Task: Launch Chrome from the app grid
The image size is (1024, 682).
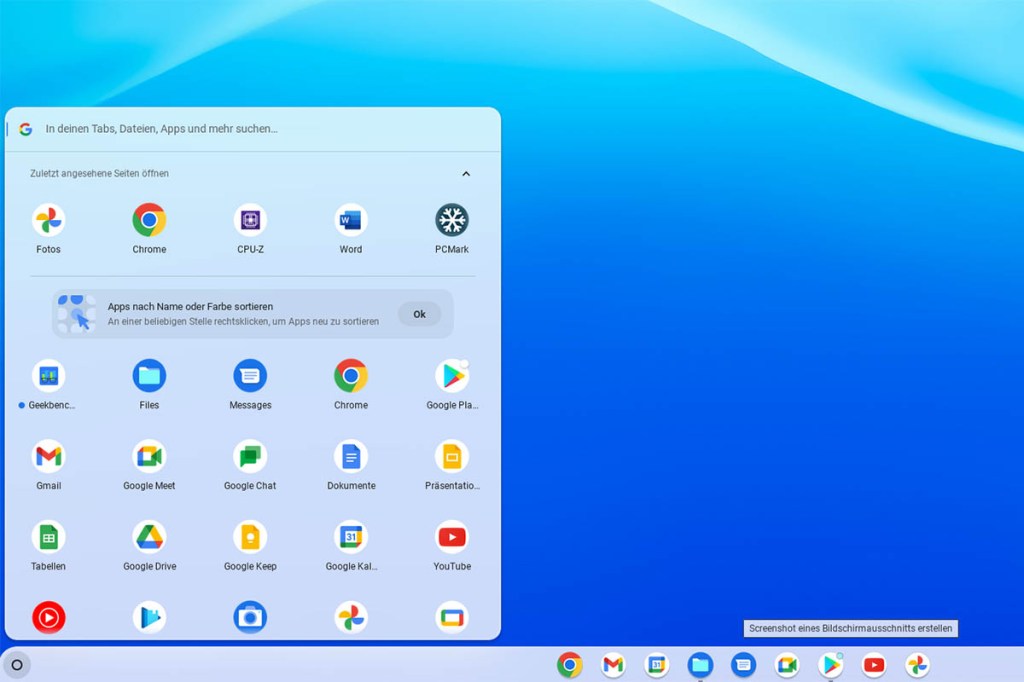Action: tap(351, 376)
